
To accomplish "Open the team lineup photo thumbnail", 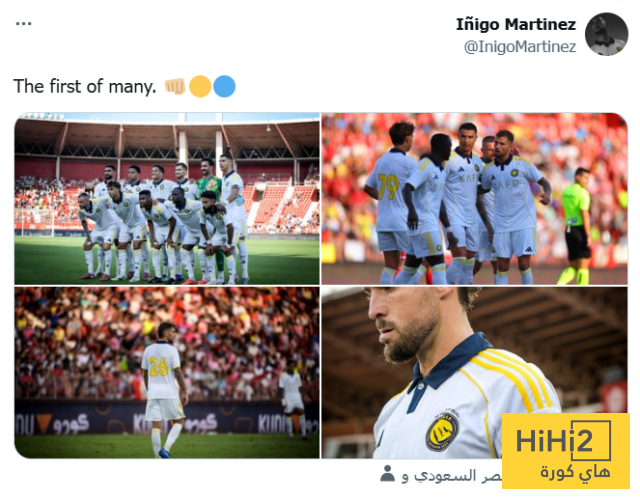I will pyautogui.click(x=167, y=198).
